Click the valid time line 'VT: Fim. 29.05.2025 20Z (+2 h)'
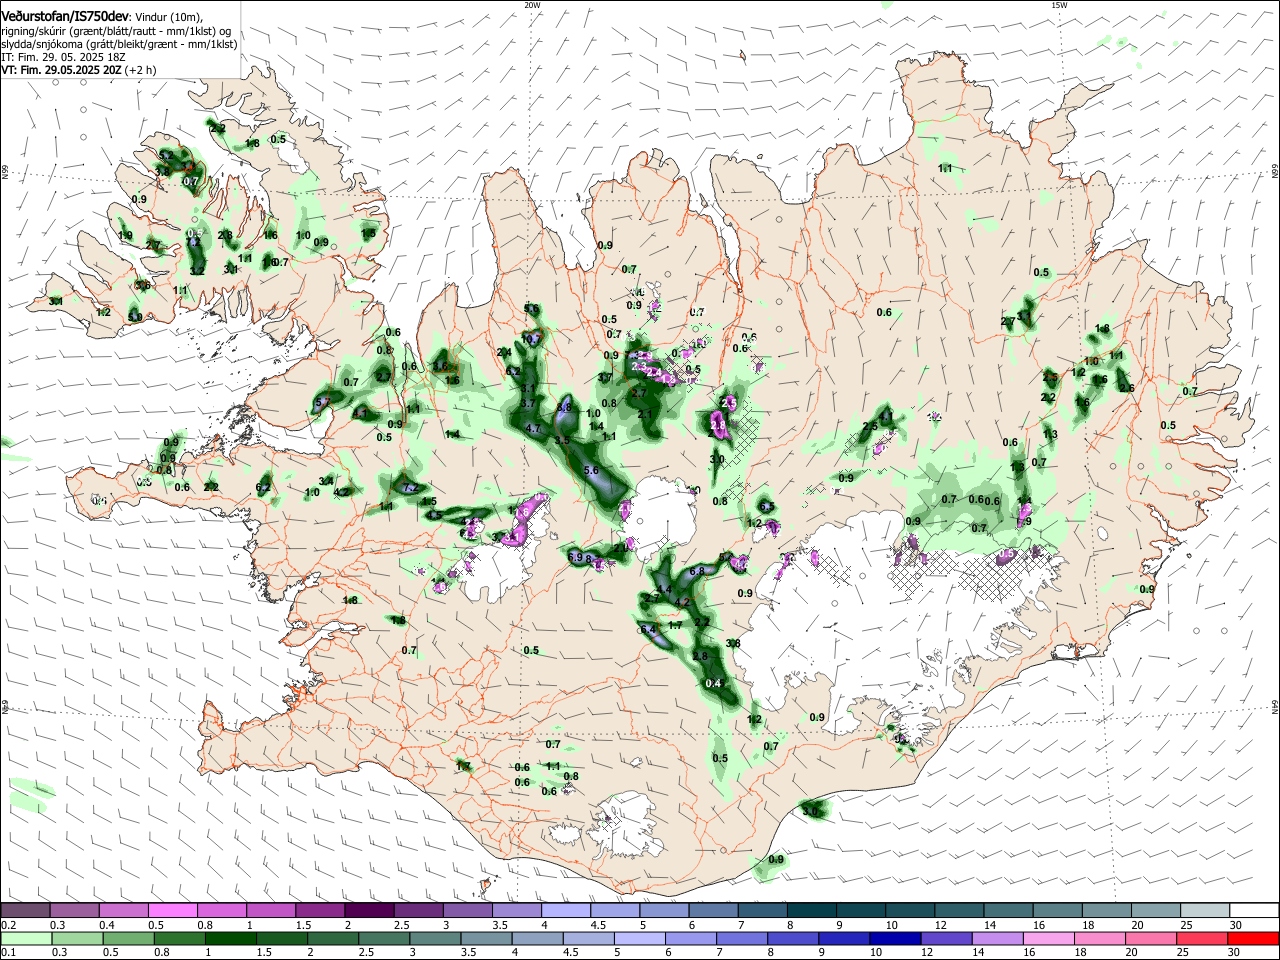Image resolution: width=1280 pixels, height=960 pixels. tap(78, 70)
